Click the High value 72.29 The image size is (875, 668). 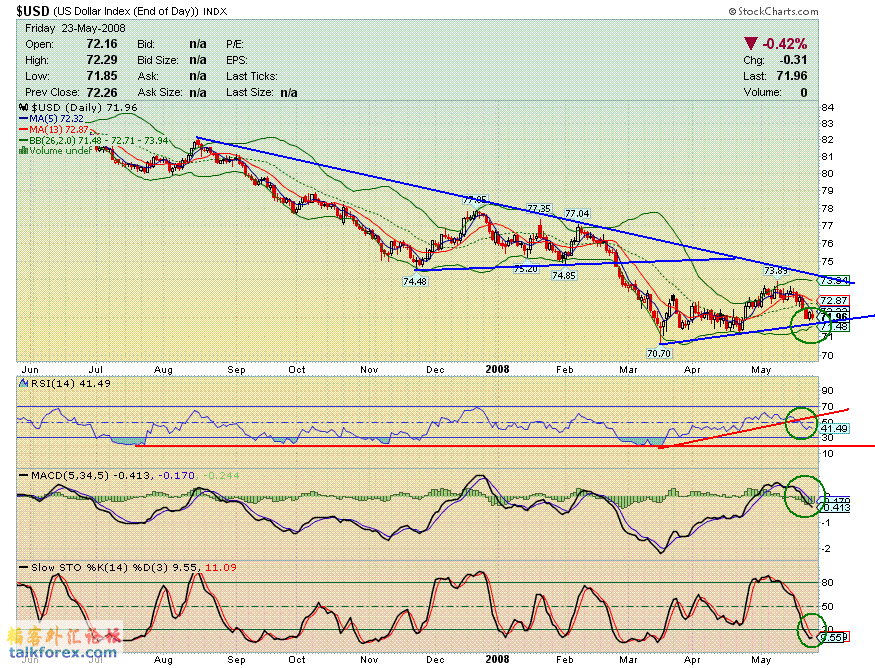pyautogui.click(x=102, y=60)
